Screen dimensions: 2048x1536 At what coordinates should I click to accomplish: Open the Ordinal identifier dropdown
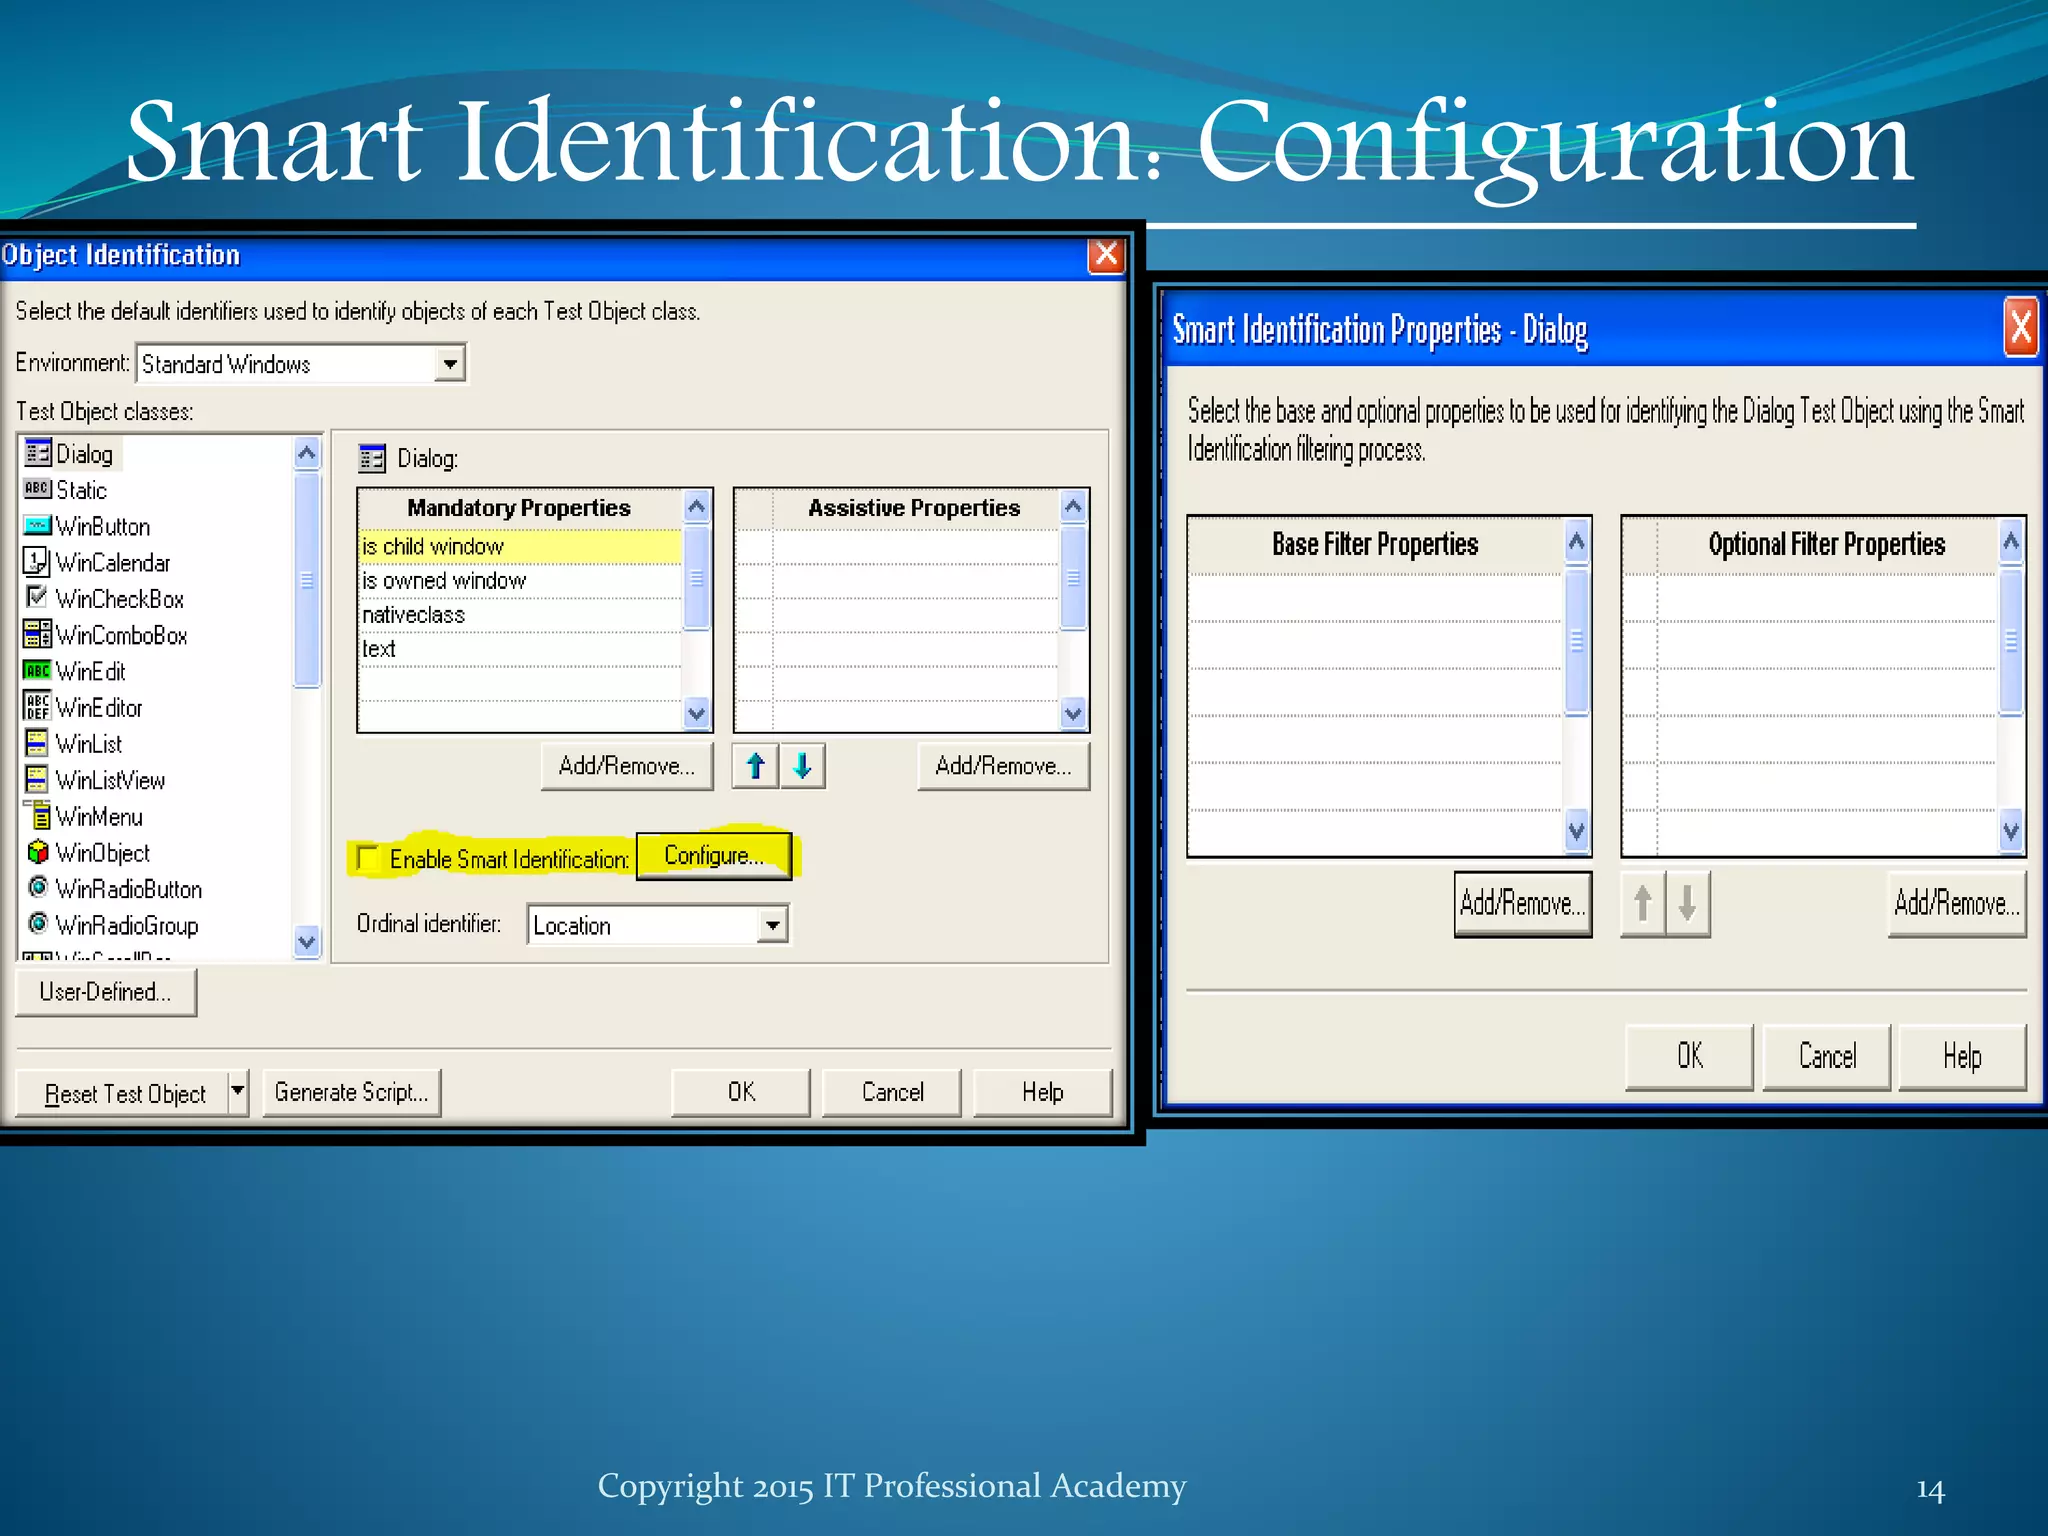772,925
